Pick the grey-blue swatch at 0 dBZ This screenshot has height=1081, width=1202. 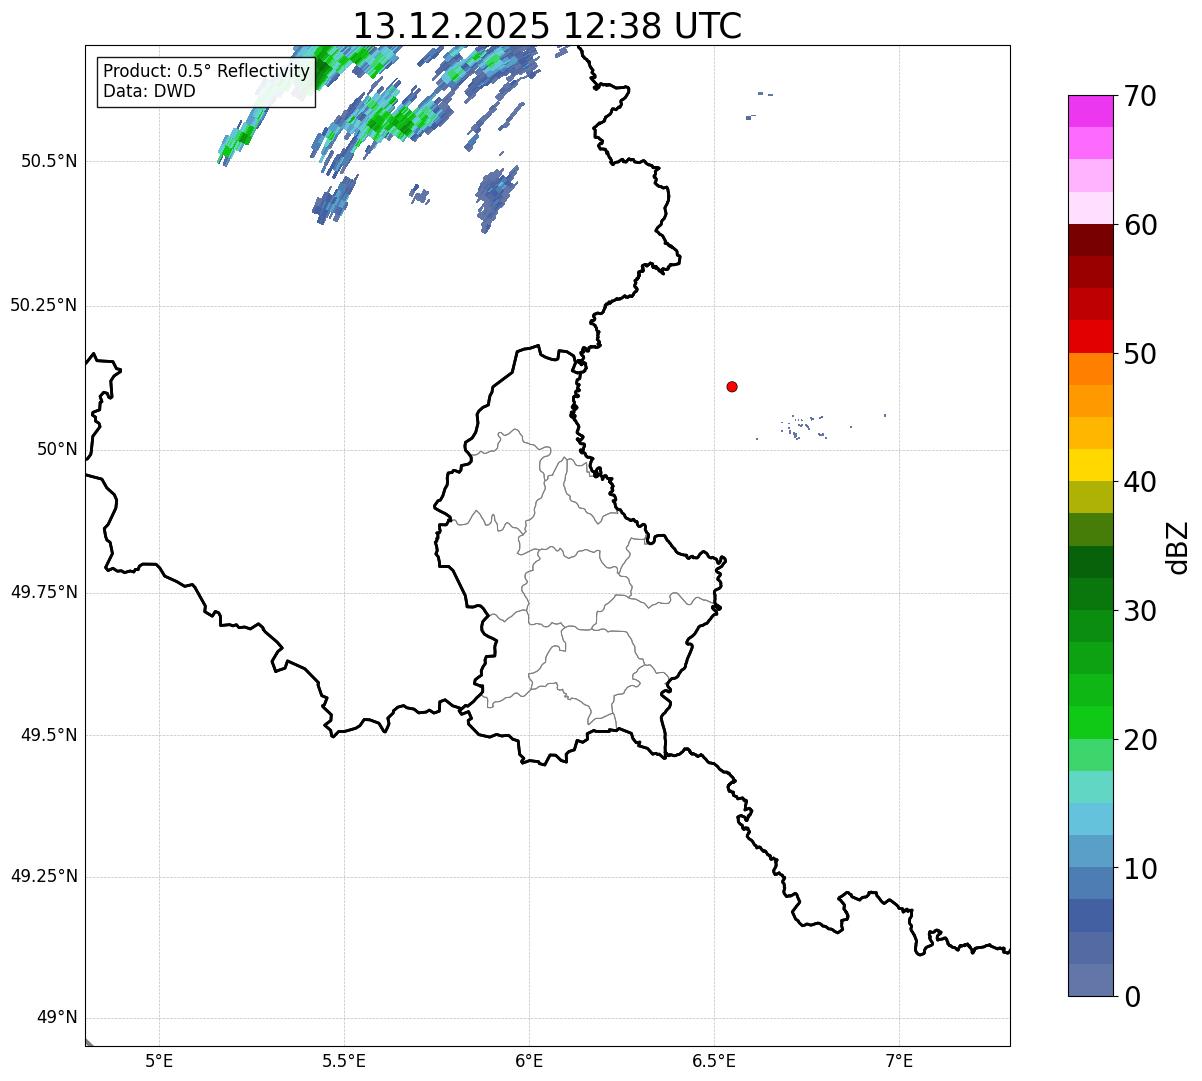(1090, 980)
